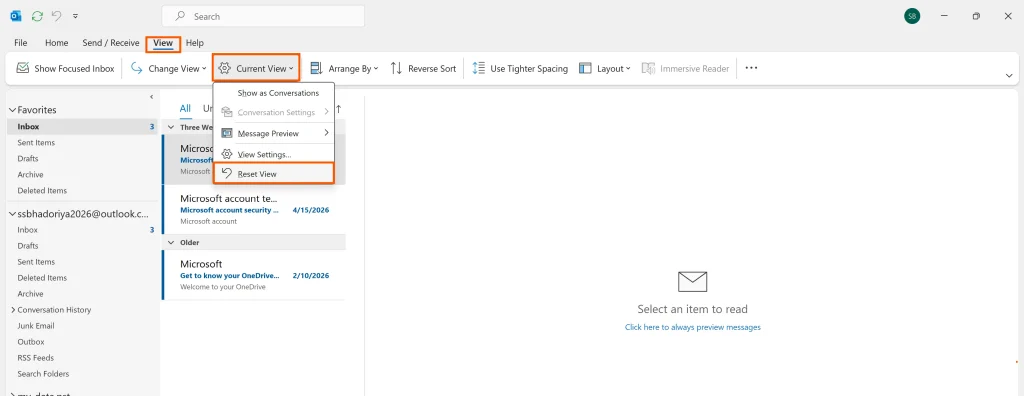
Task: Open the Microsoft account security email dated 4/15/2026
Action: [254, 209]
